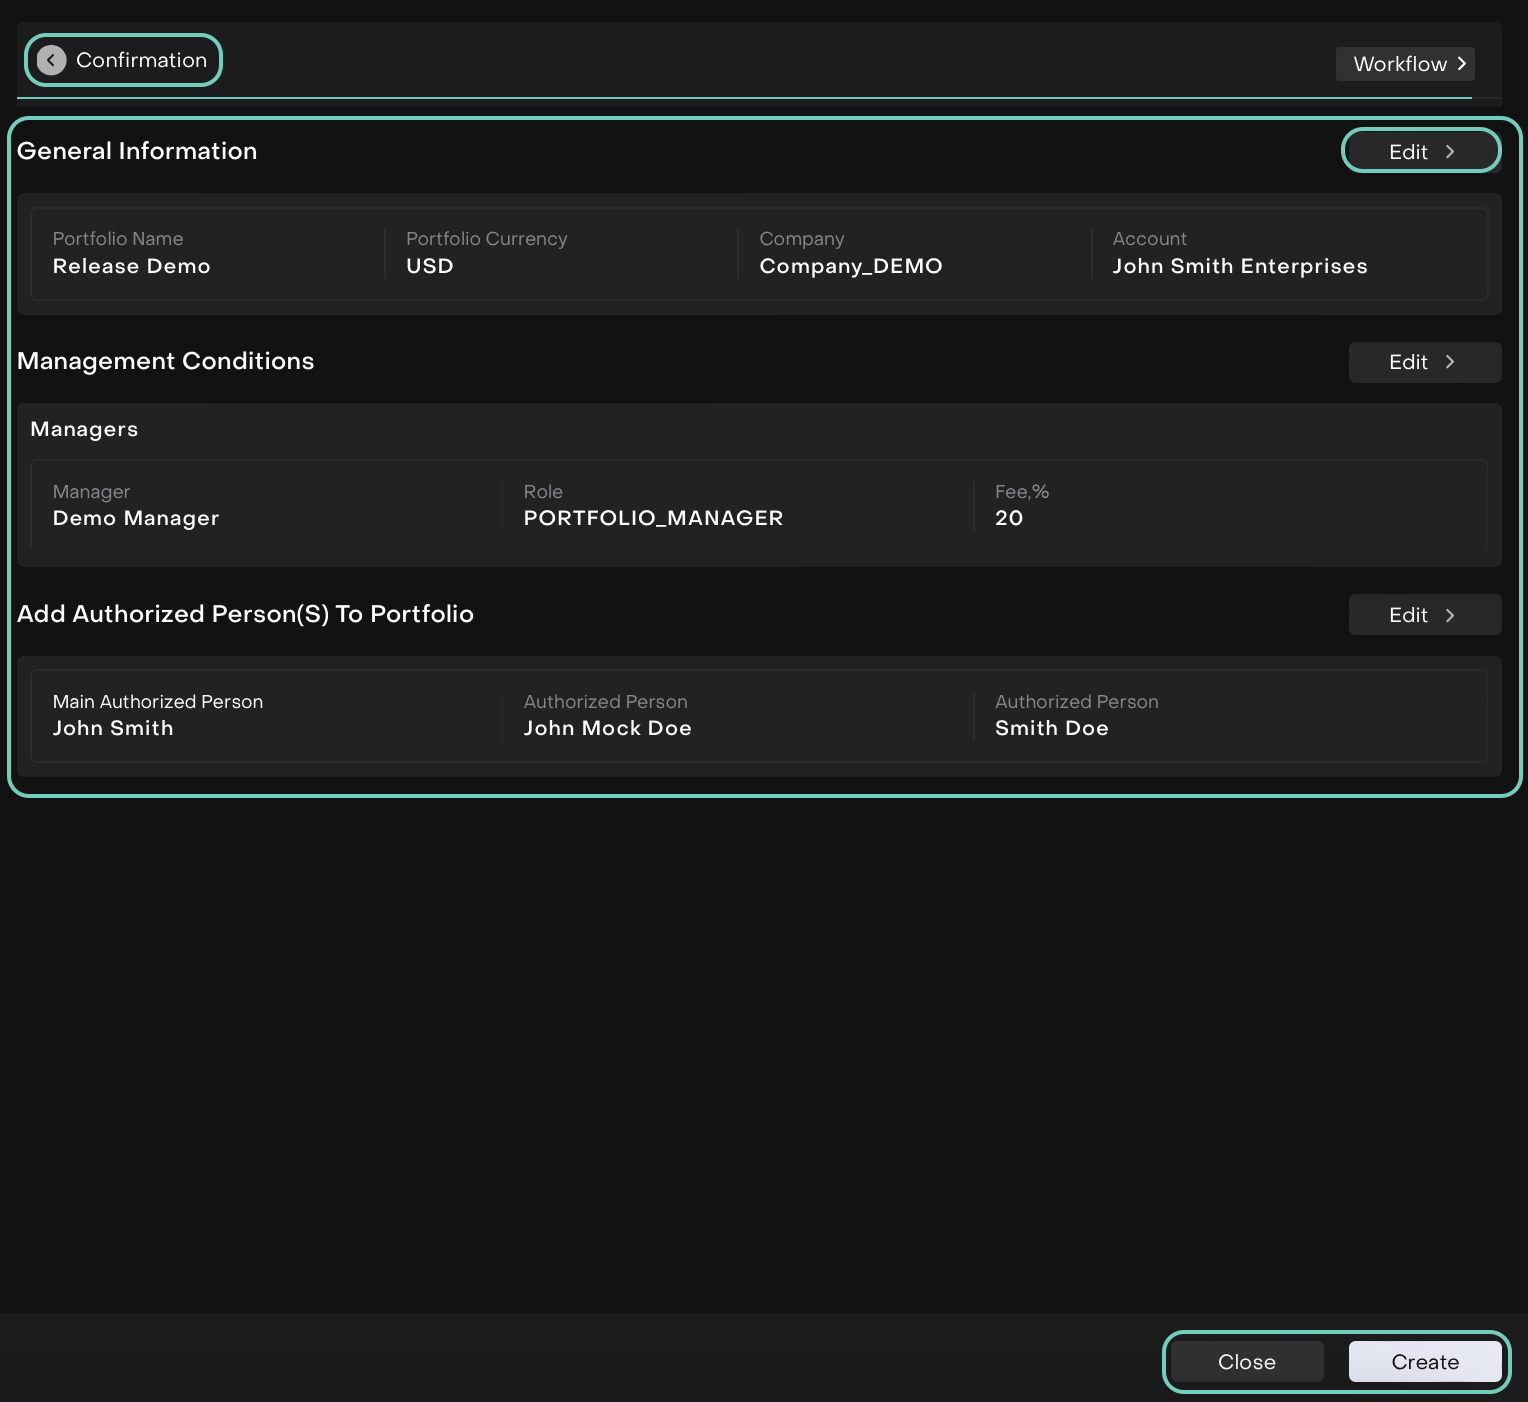This screenshot has height=1402, width=1528.
Task: Click the Managers subsection heading
Action: [84, 429]
